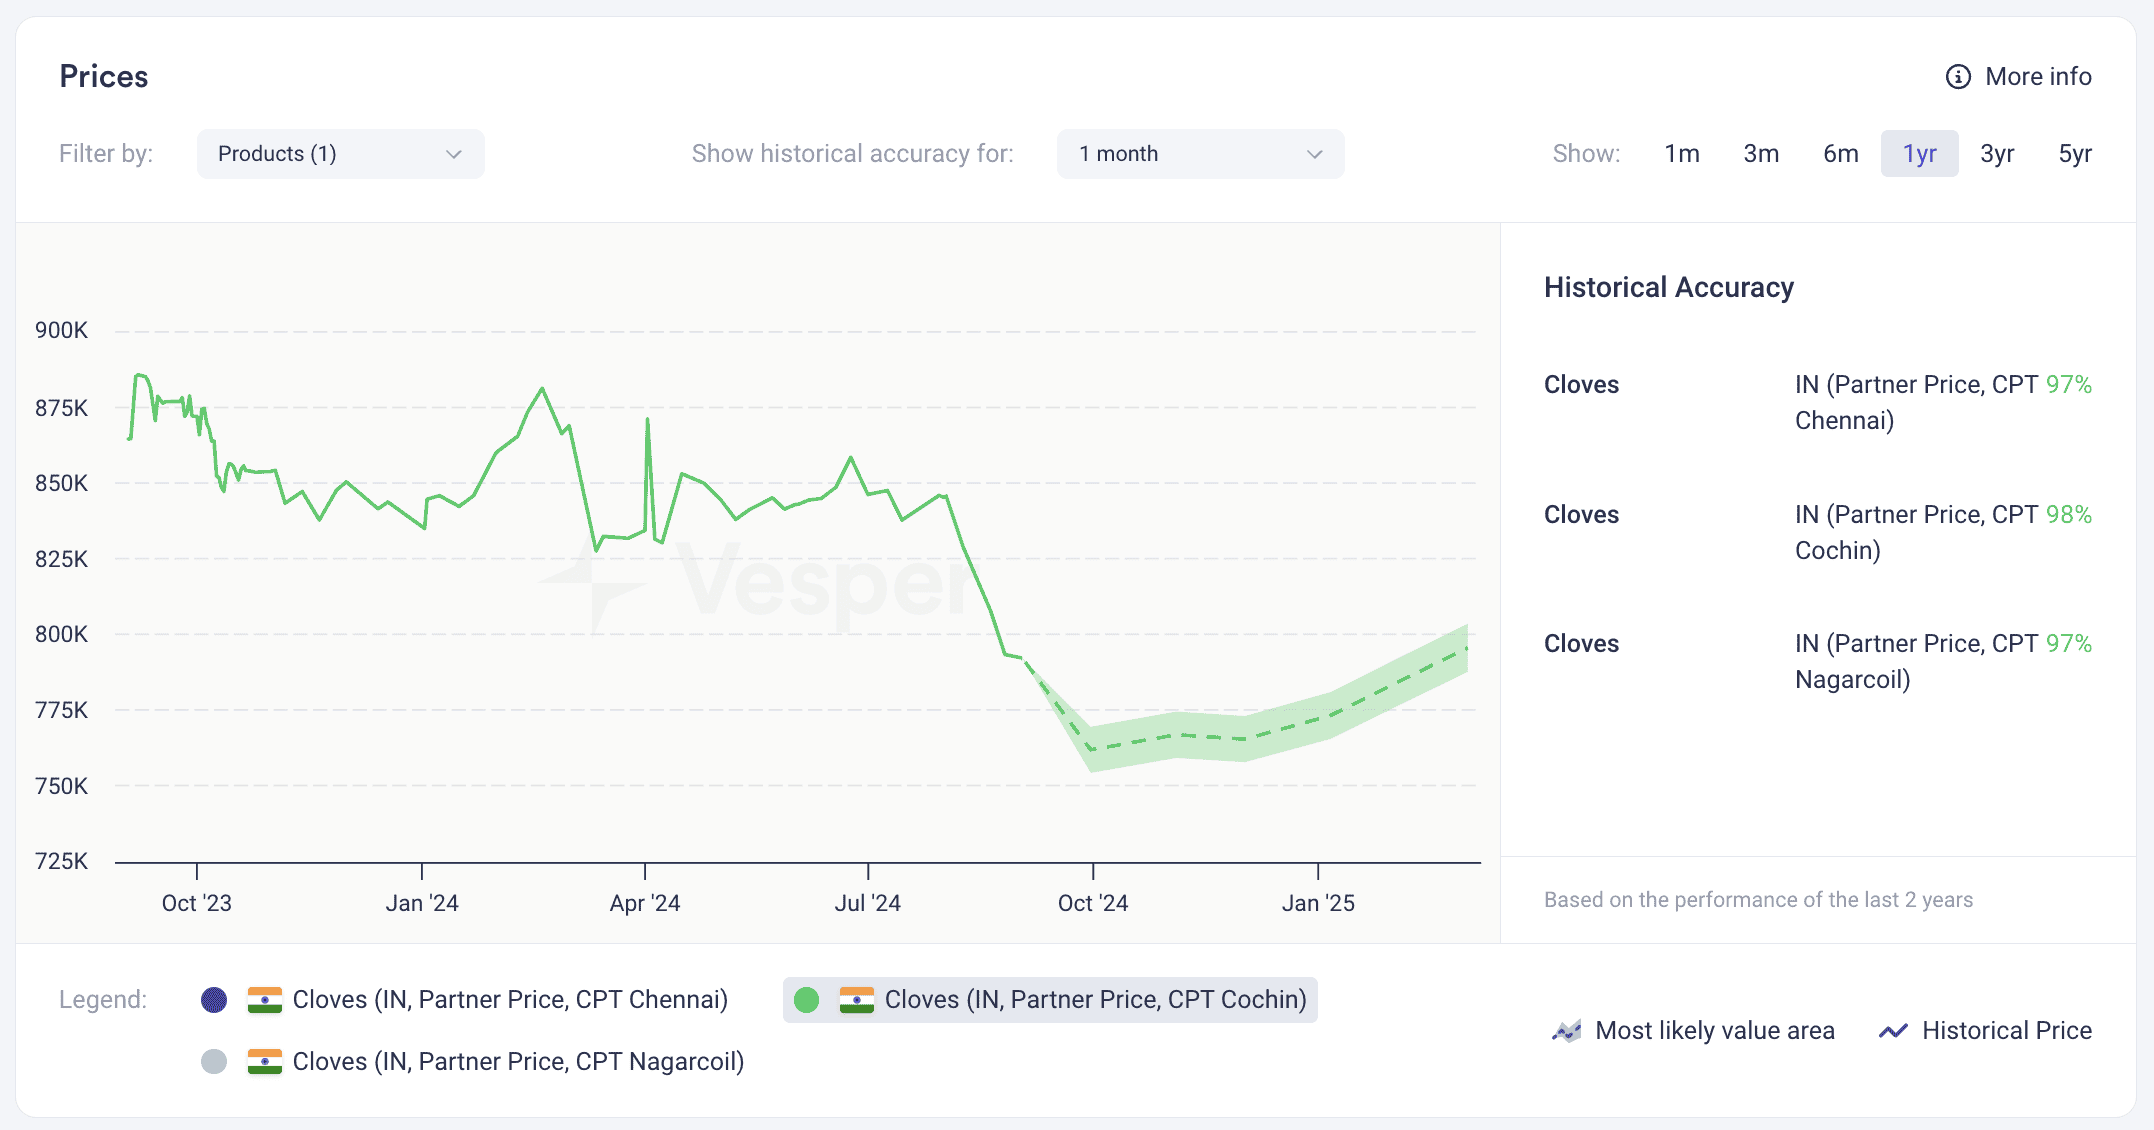Click the grey Nagarcoil color dot
Image resolution: width=2154 pixels, height=1130 pixels.
tap(214, 1062)
